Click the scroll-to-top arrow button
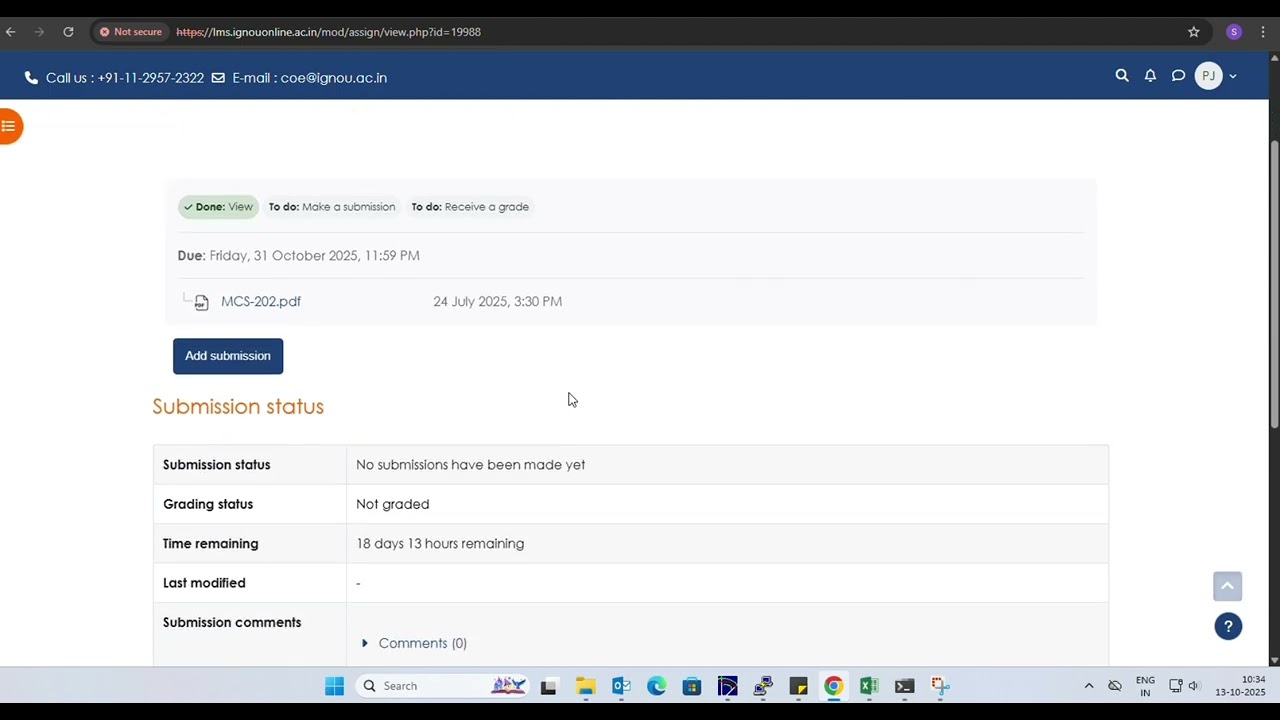 tap(1227, 586)
